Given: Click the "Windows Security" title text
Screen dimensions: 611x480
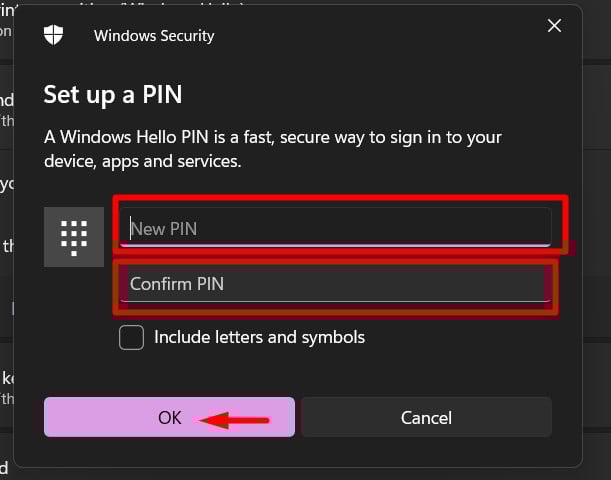Looking at the screenshot, I should (154, 36).
